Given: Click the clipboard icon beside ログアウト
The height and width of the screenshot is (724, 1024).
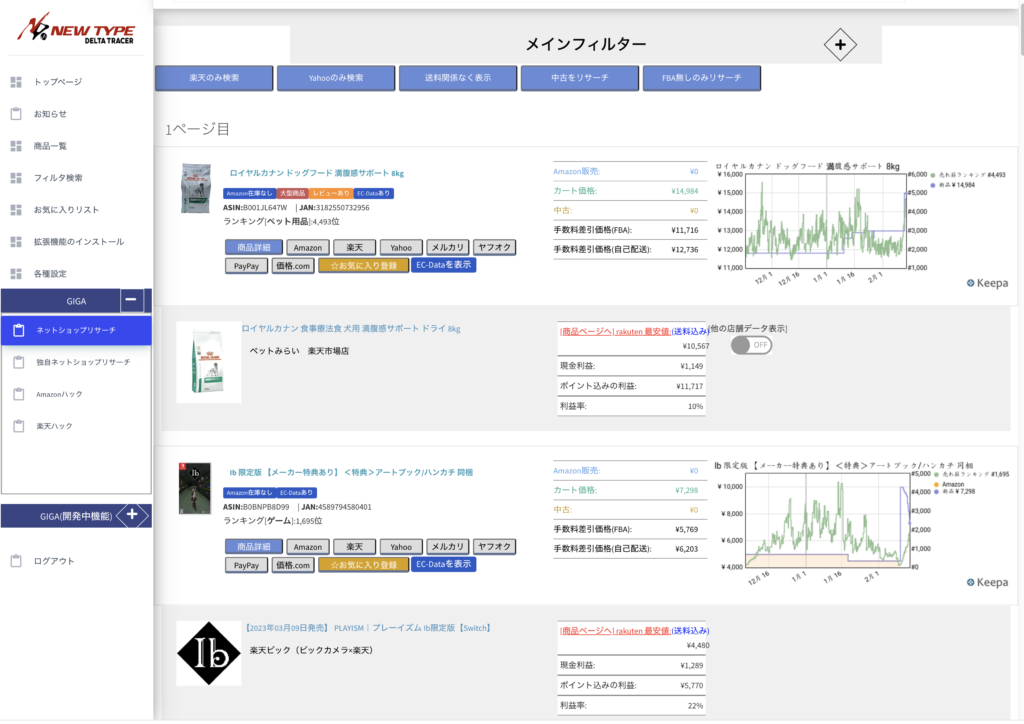Looking at the screenshot, I should pyautogui.click(x=16, y=561).
